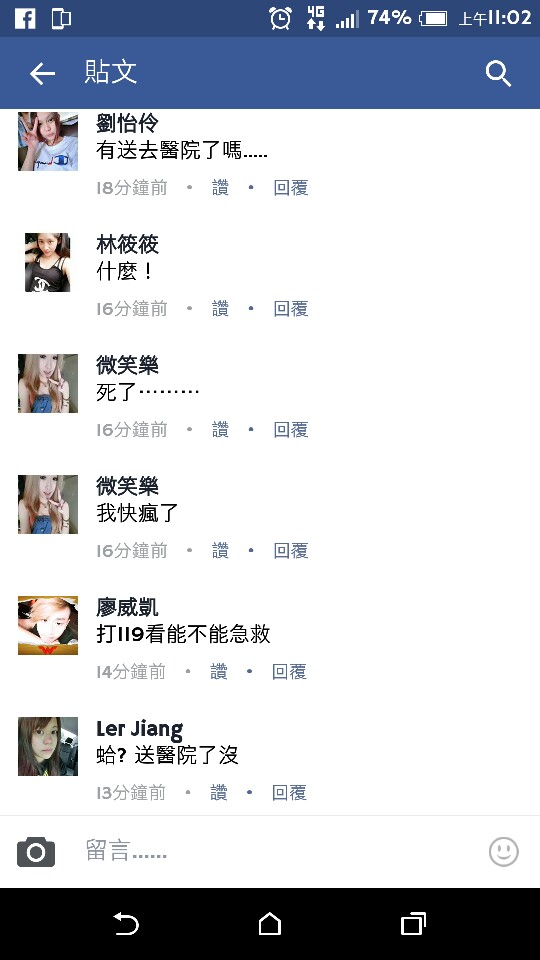540x960 pixels.
Task: Open search with the magnifier icon
Action: pos(498,74)
